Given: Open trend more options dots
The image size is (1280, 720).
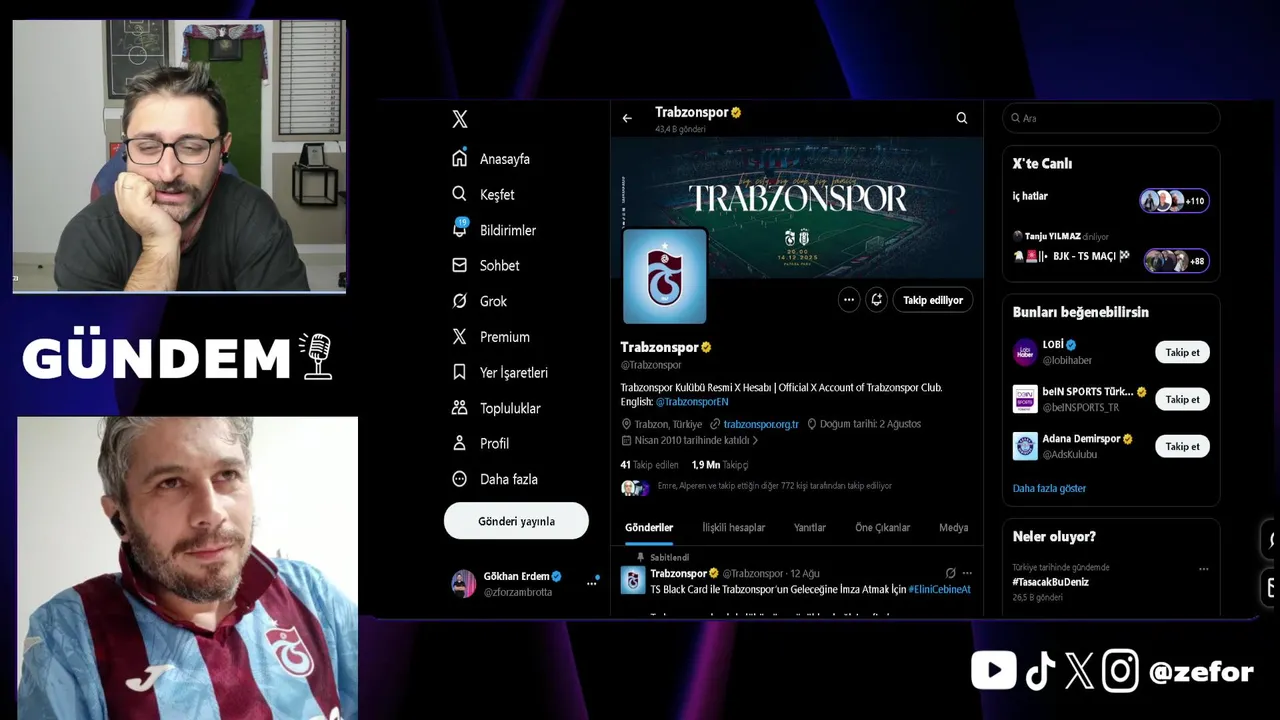Looking at the screenshot, I should (x=1204, y=569).
